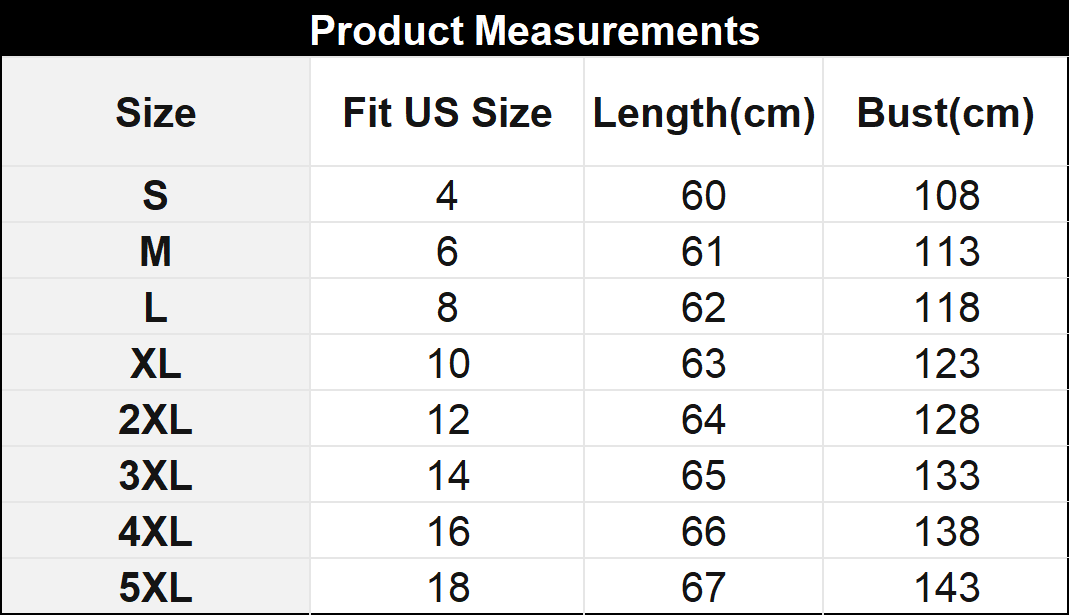1069x615 pixels.
Task: Select the 4XL size row label
Action: click(155, 532)
